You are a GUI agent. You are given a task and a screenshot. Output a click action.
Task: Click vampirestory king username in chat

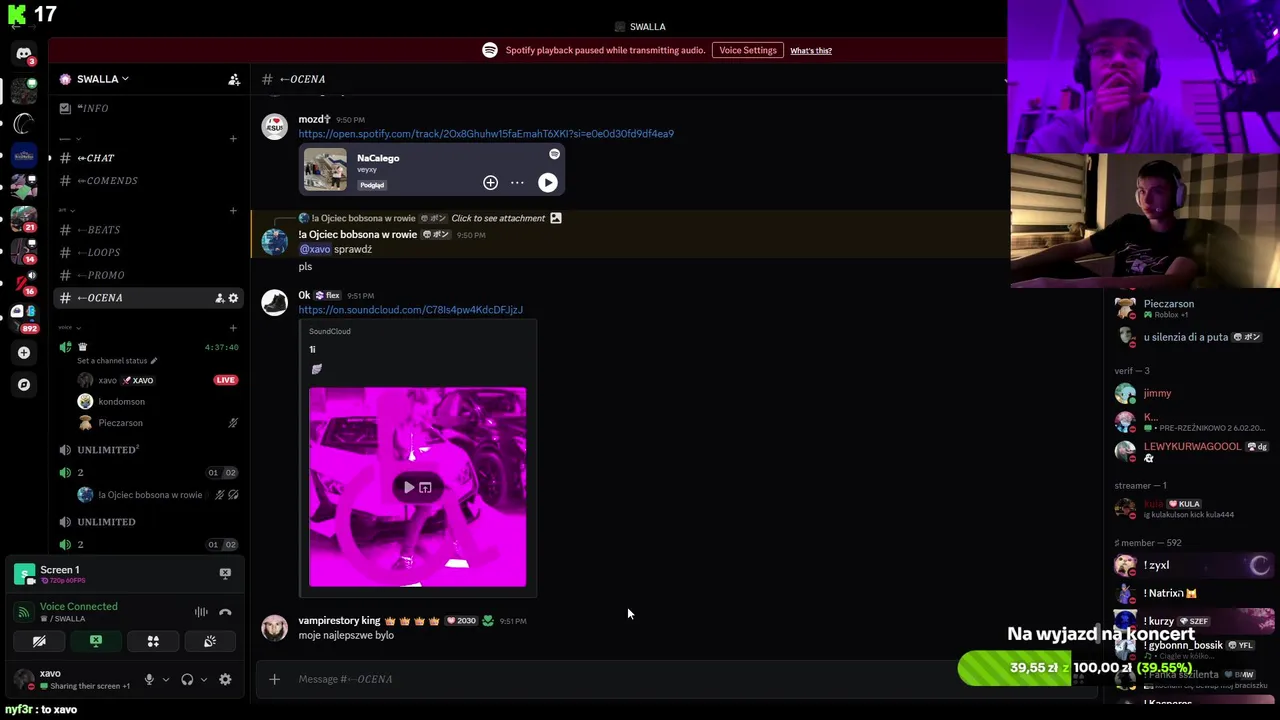[x=339, y=621]
